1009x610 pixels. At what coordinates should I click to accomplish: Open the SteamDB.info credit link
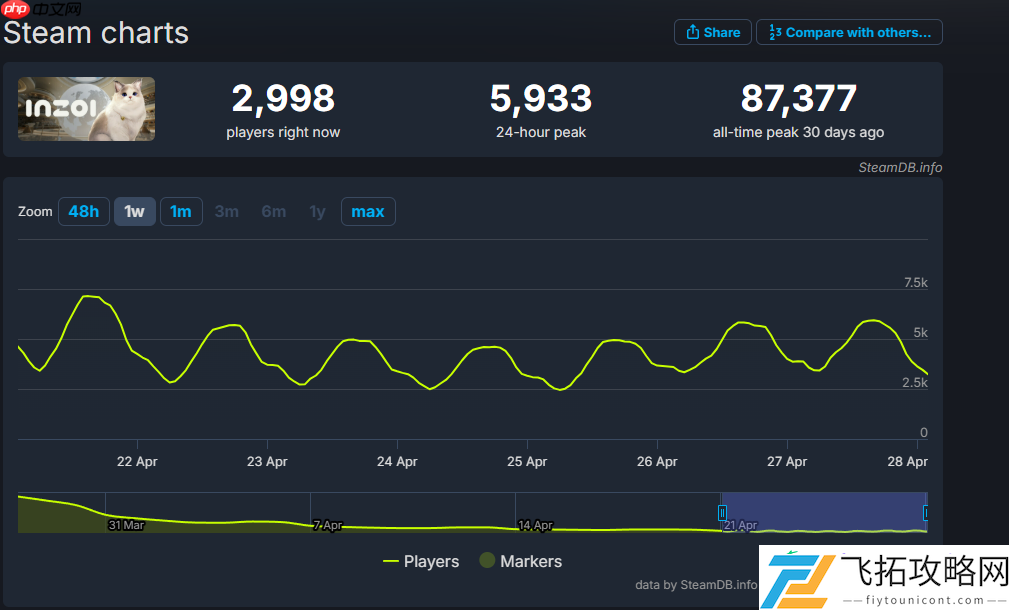click(x=900, y=167)
